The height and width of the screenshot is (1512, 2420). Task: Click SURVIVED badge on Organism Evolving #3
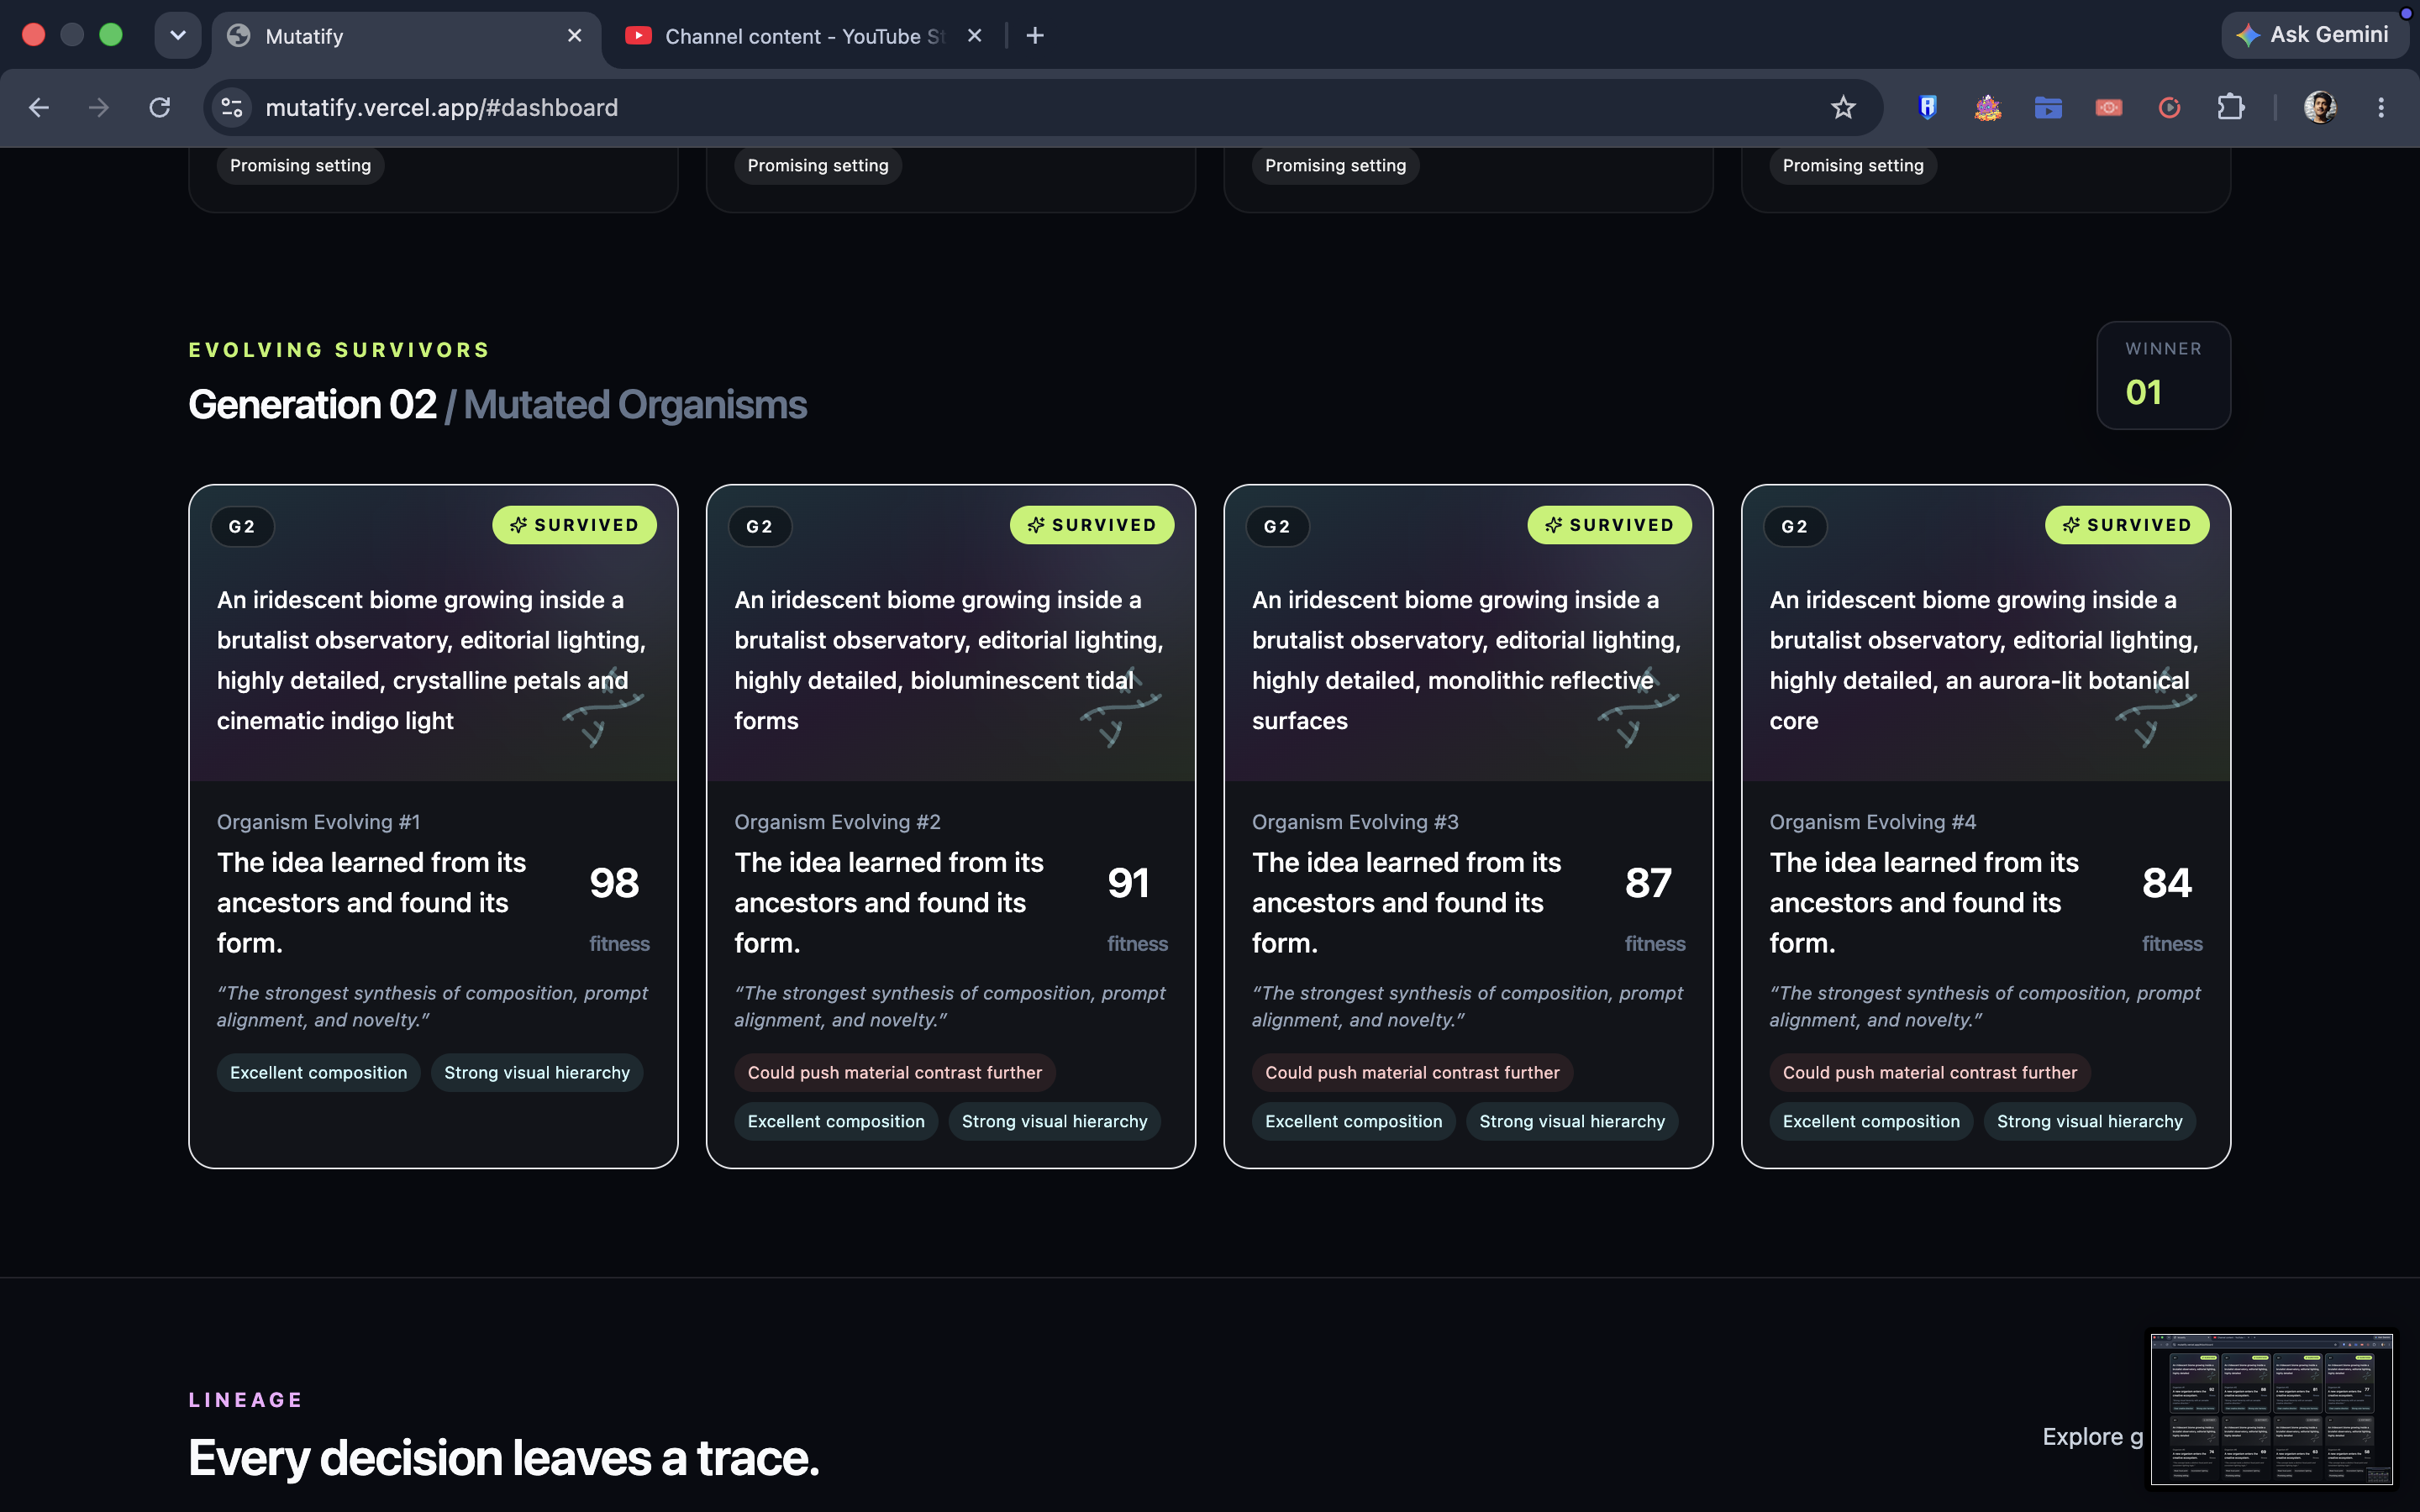click(1609, 525)
